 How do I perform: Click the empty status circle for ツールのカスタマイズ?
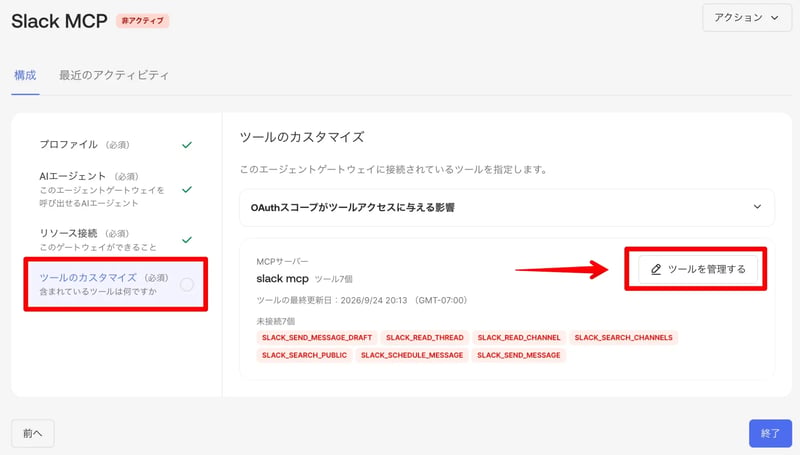point(187,285)
